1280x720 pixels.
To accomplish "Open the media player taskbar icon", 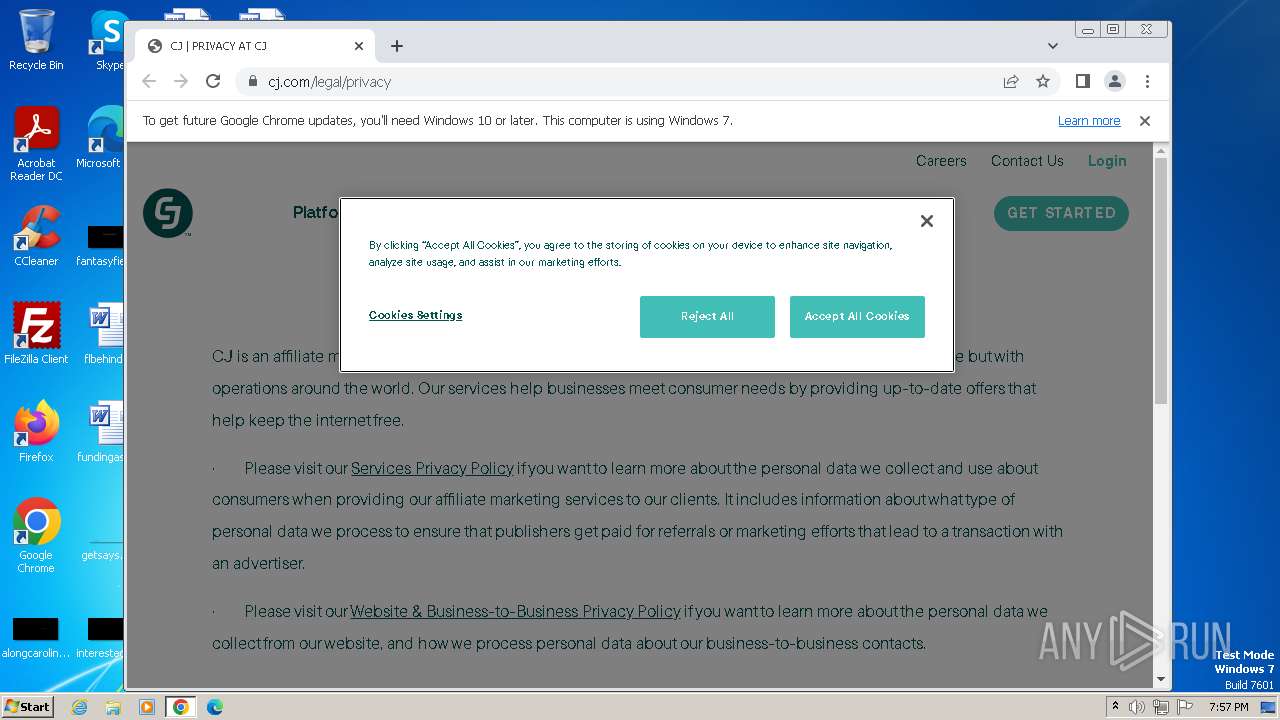I will pyautogui.click(x=147, y=707).
